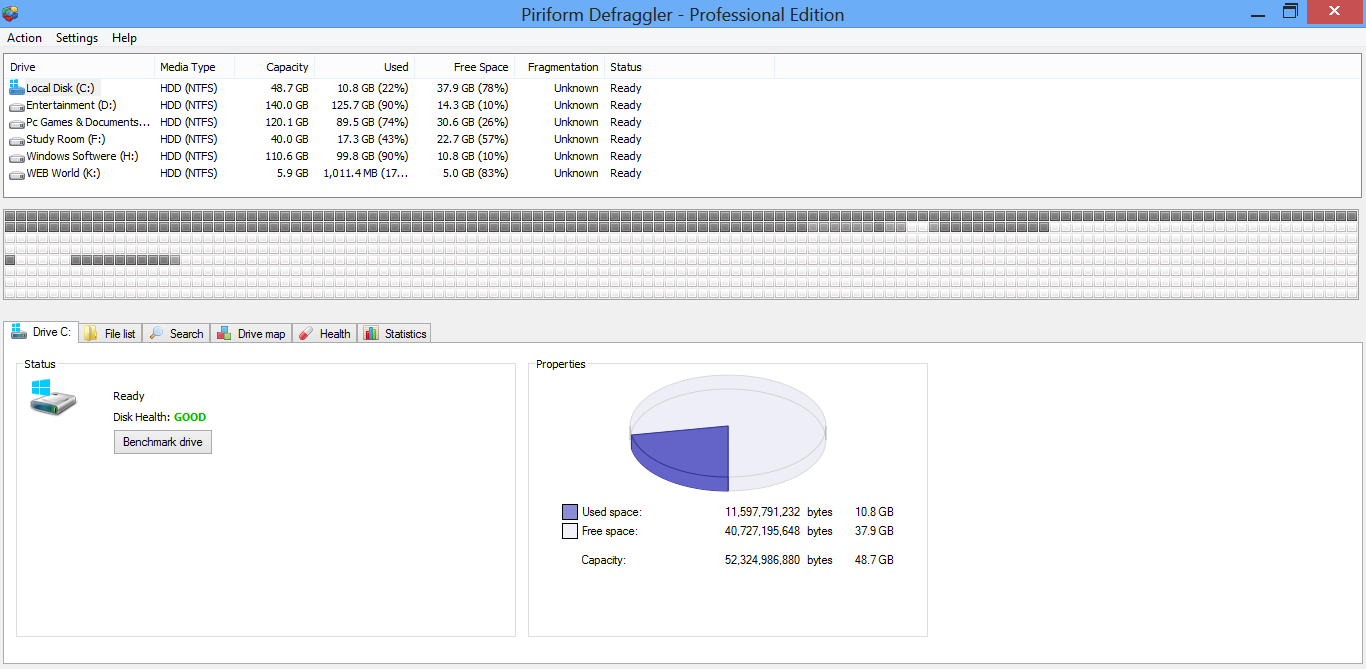The width and height of the screenshot is (1366, 669).
Task: Click the bar-chart icon on the Statistics tab
Action: point(370,332)
